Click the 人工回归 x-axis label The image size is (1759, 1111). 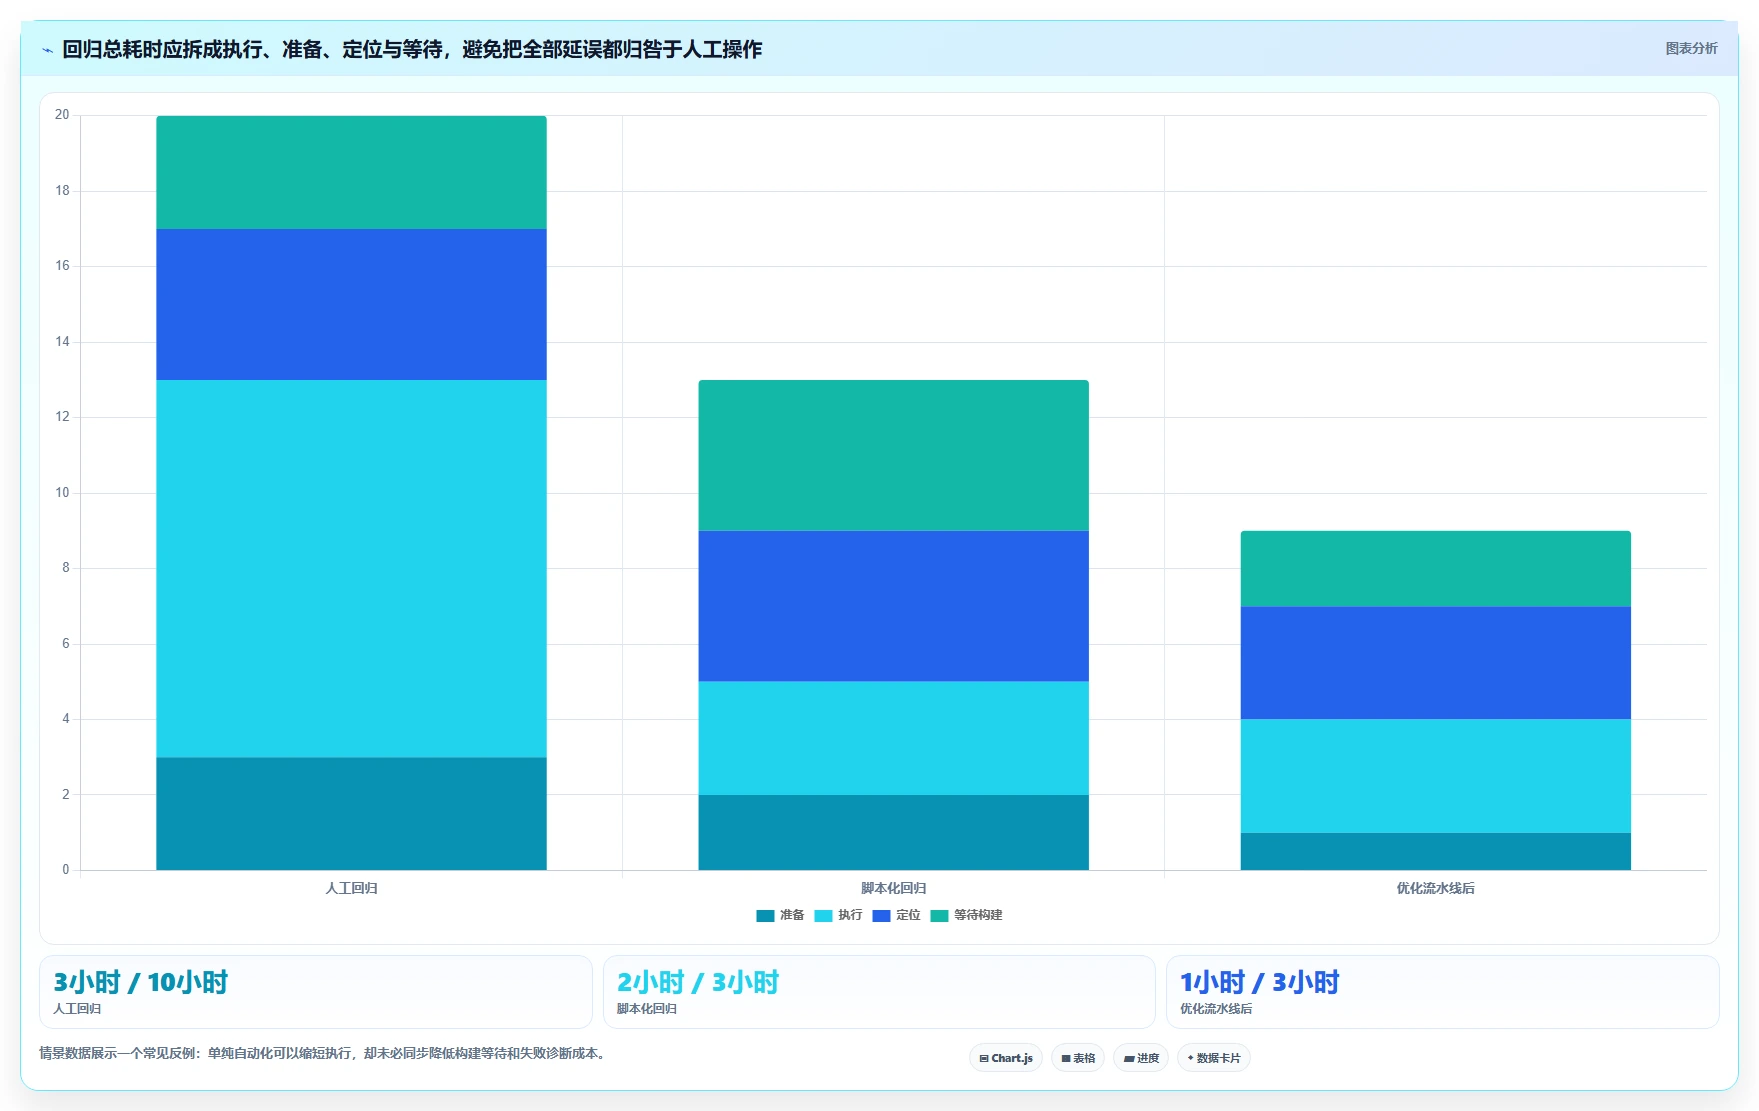(x=351, y=888)
